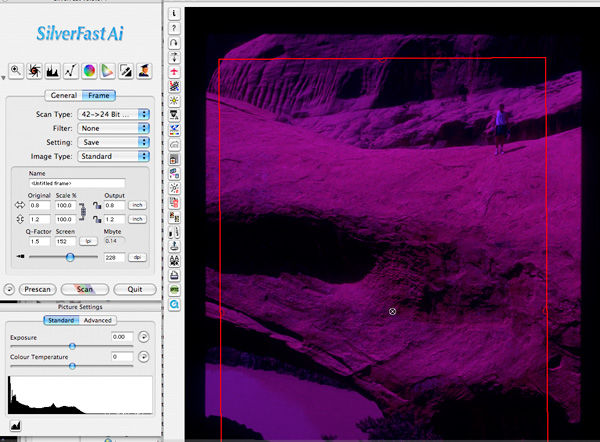600x442 pixels.
Task: Expand the Image Type dropdown
Action: click(113, 156)
